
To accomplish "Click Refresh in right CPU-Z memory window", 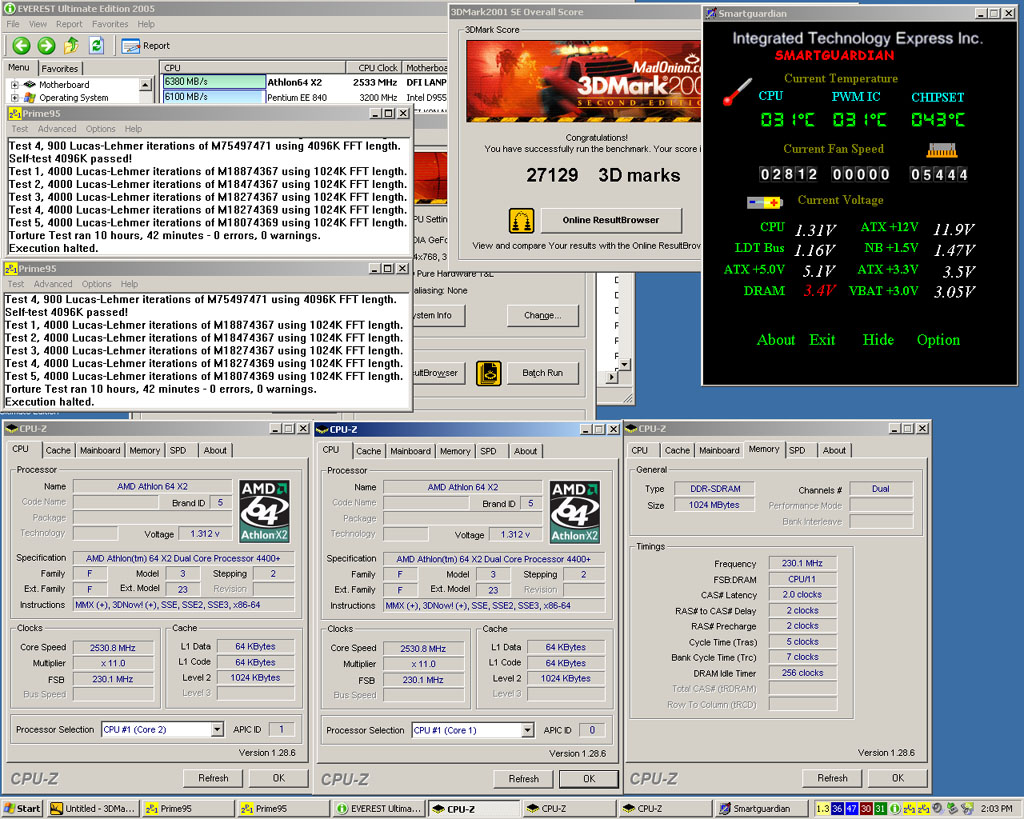I will (x=832, y=778).
